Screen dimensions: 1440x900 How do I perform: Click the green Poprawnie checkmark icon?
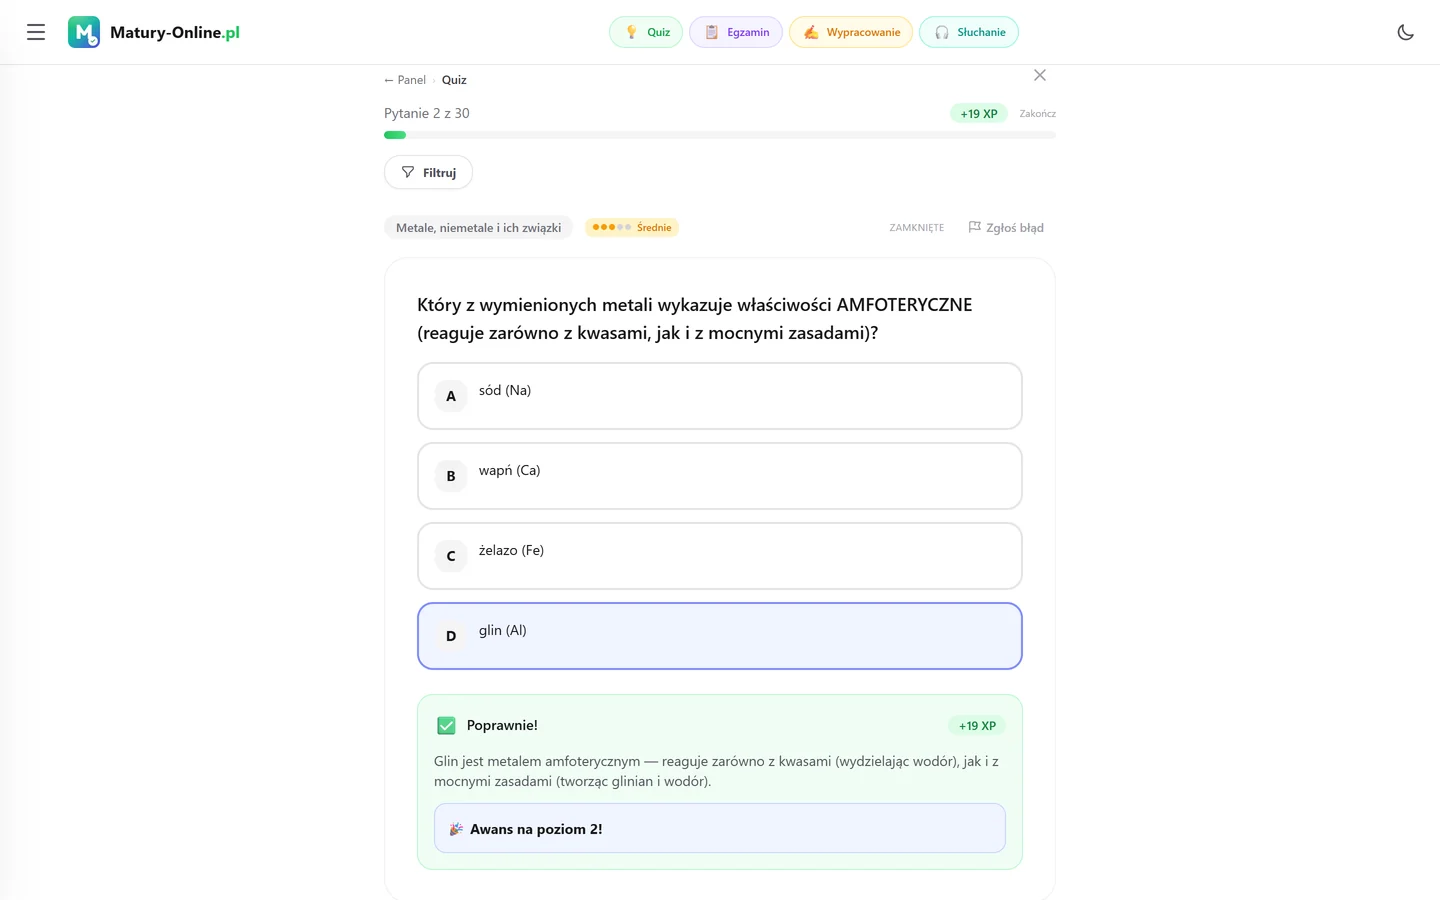(446, 726)
